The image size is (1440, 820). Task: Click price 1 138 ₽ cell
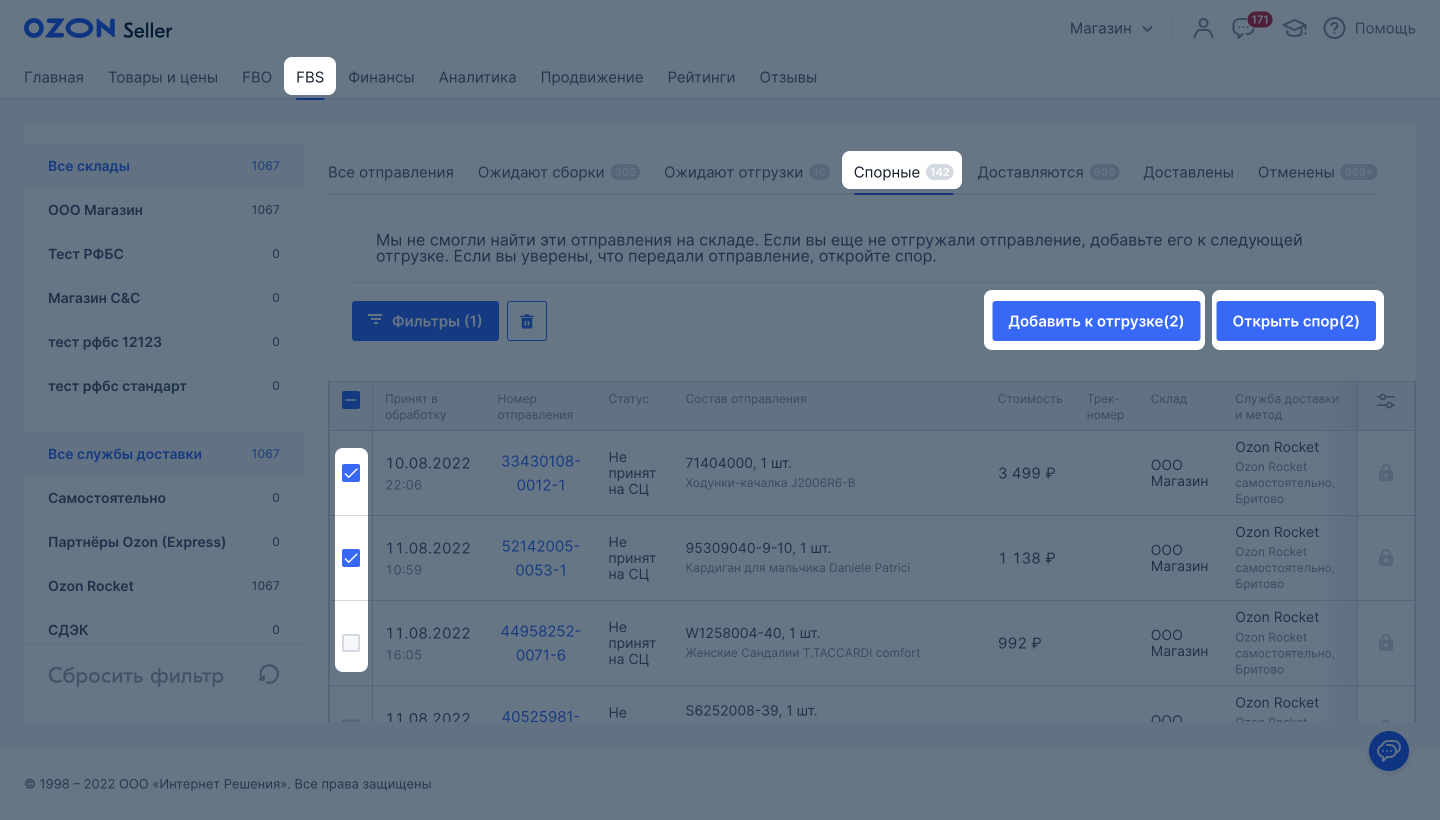pos(1027,558)
